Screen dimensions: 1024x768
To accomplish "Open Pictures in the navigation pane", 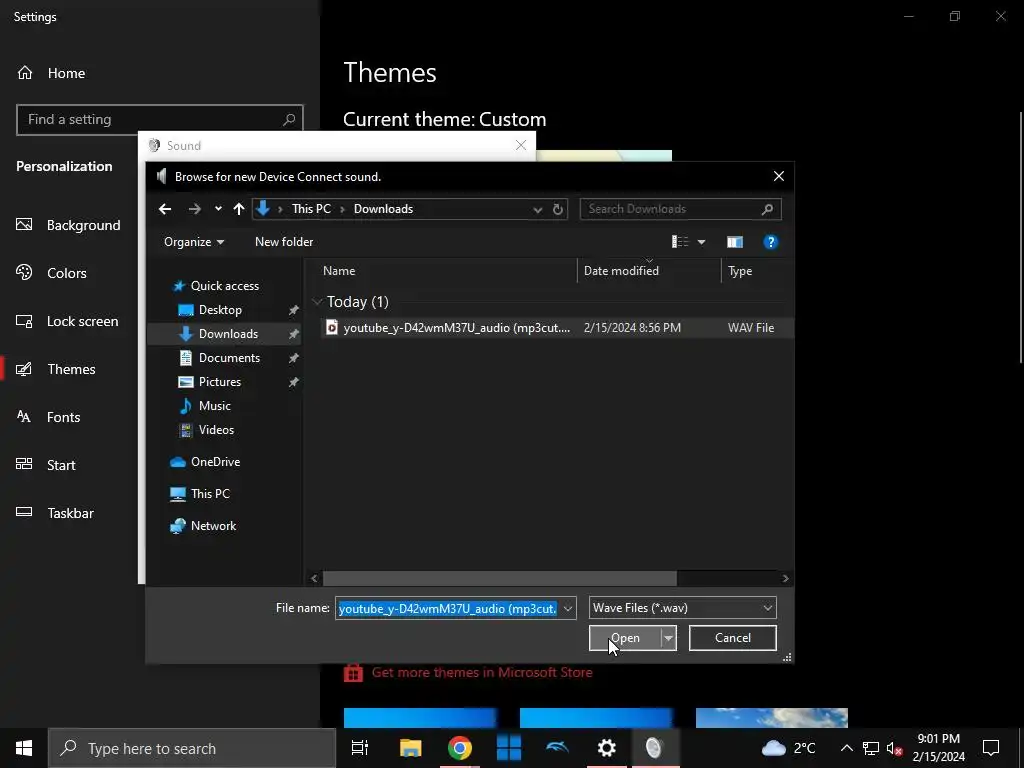I will point(219,382).
